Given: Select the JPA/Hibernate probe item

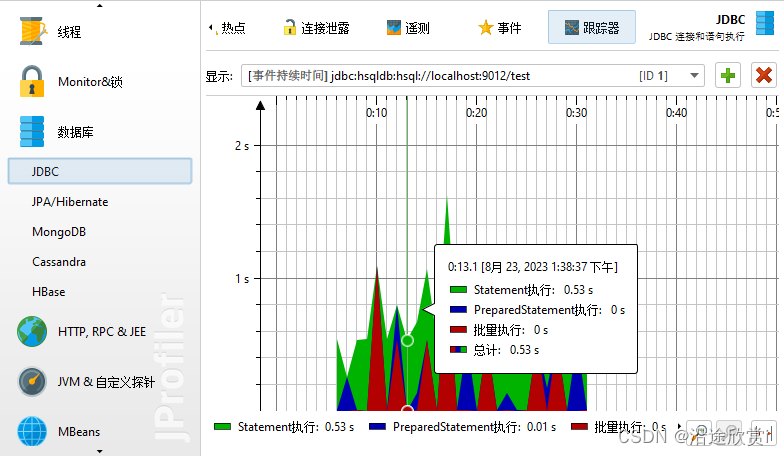Looking at the screenshot, I should click(x=70, y=202).
